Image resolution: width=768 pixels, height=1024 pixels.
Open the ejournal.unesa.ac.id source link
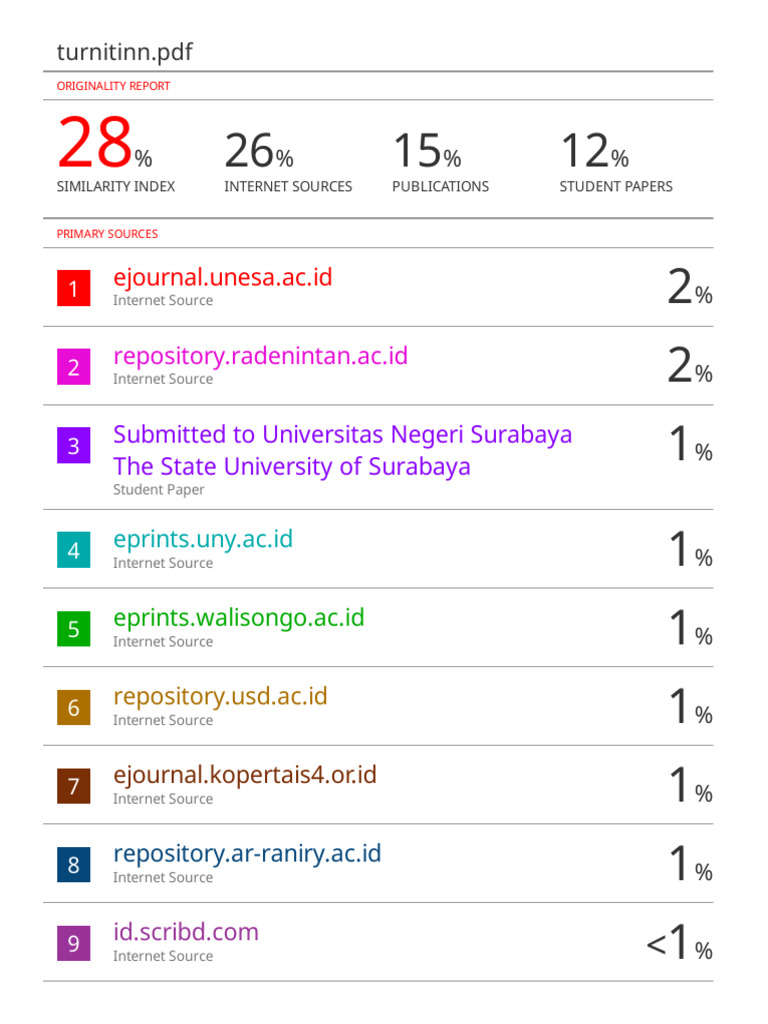click(x=222, y=277)
